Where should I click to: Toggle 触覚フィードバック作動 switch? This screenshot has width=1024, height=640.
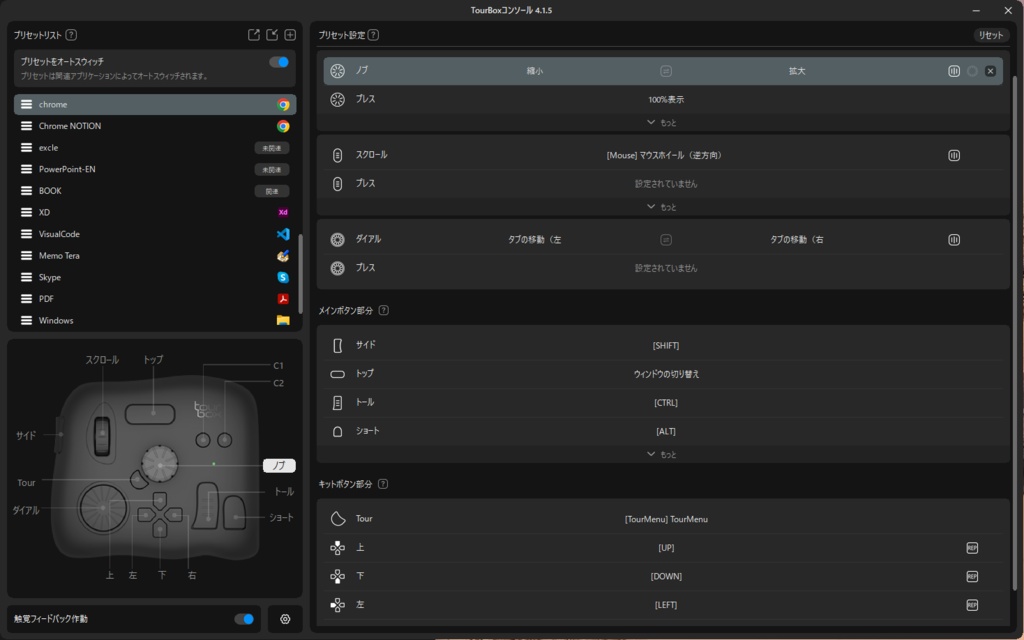[x=244, y=618]
